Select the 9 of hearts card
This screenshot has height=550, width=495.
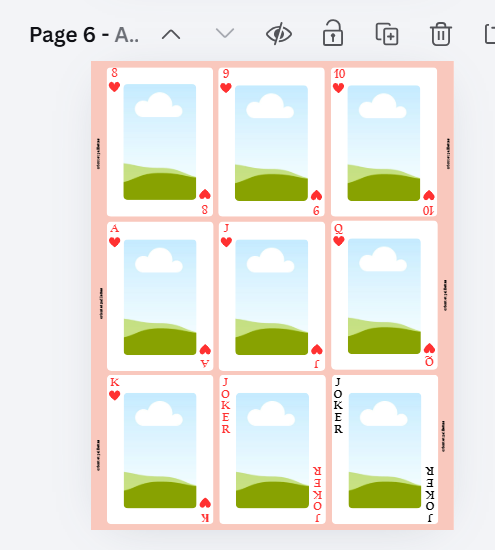[x=272, y=142]
